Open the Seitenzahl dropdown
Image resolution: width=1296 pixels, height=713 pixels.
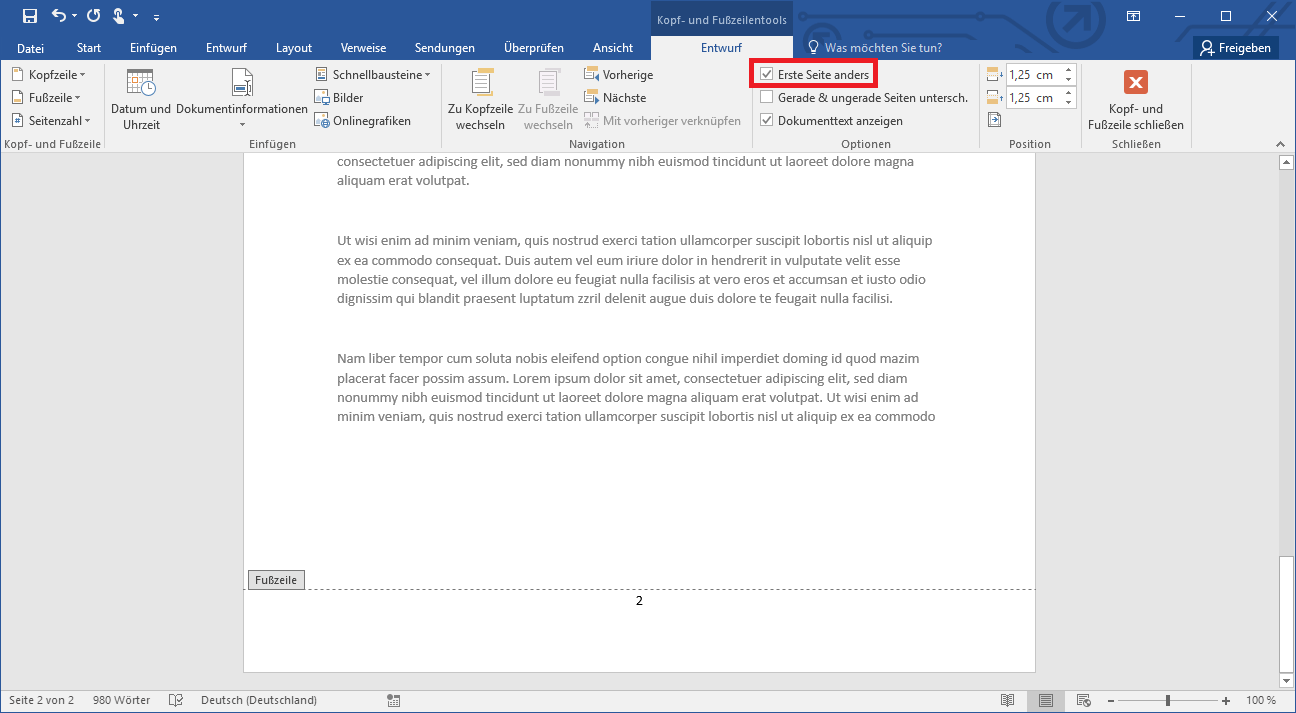point(52,121)
